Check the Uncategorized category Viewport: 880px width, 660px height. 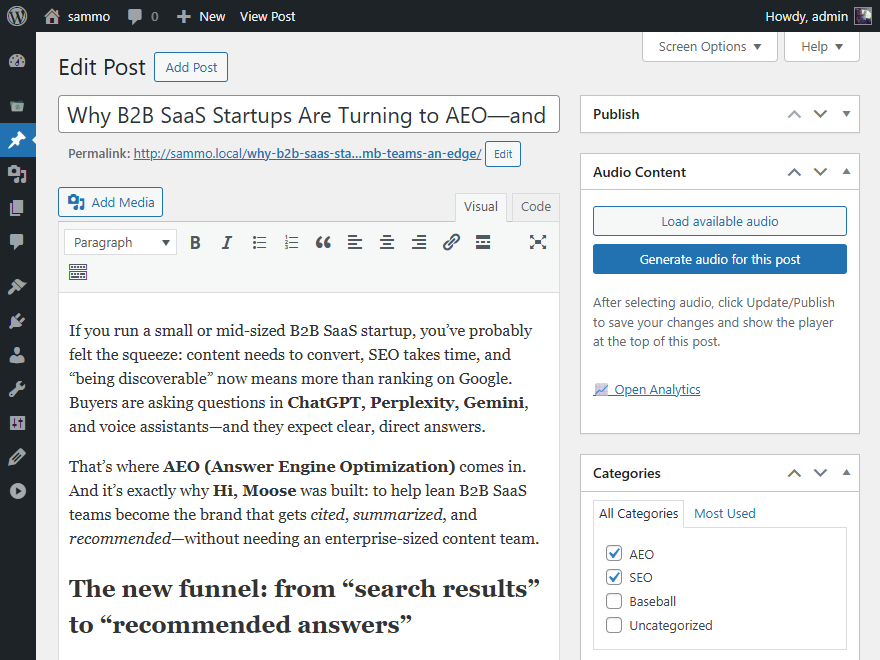[x=614, y=626]
